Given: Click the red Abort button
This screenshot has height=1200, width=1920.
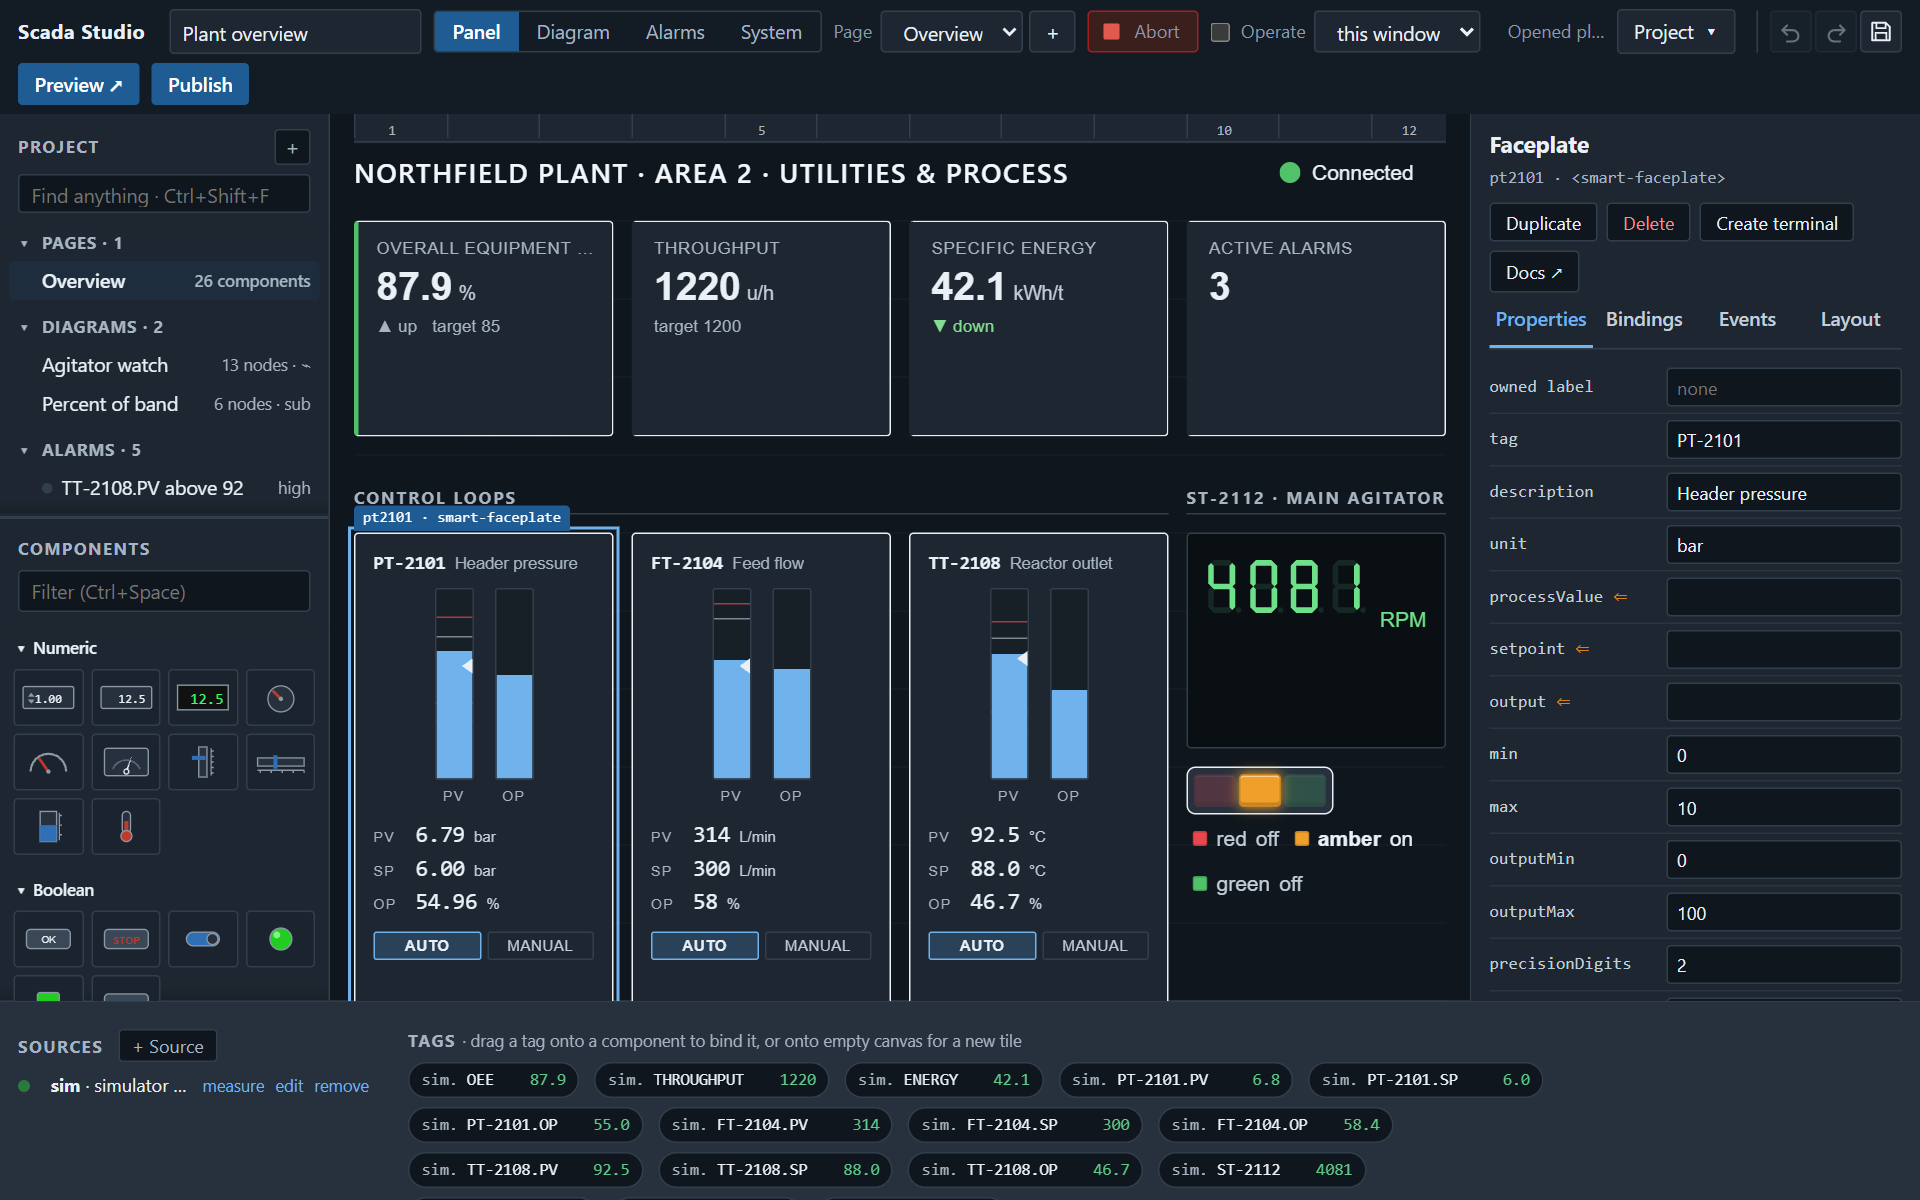Looking at the screenshot, I should (1142, 32).
